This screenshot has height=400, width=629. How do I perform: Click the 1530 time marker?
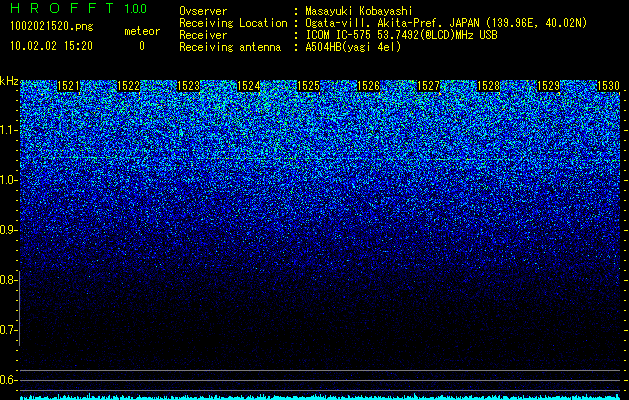(609, 86)
